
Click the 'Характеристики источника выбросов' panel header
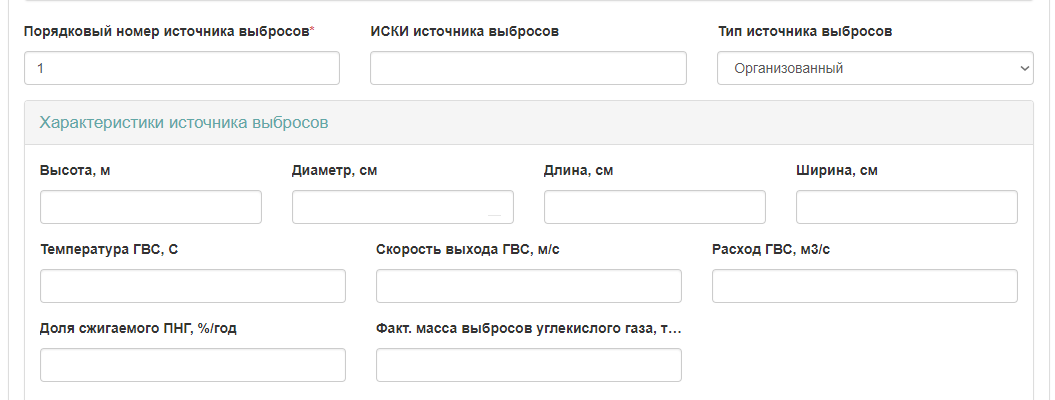(184, 123)
